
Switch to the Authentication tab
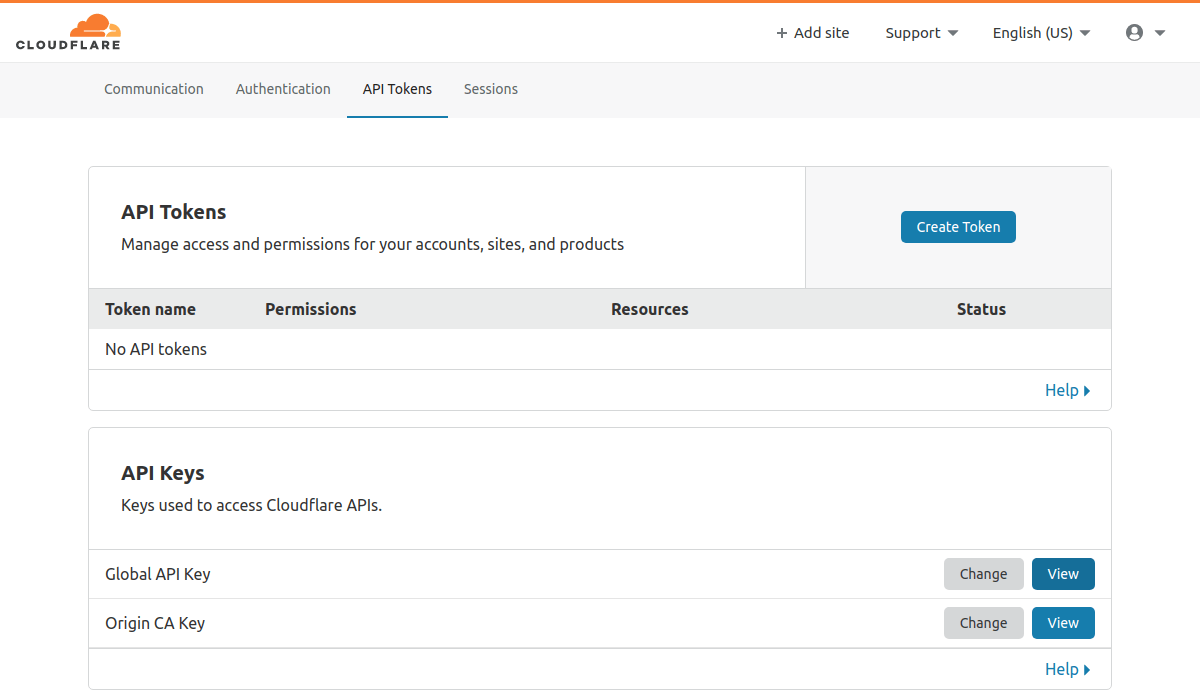[x=283, y=89]
